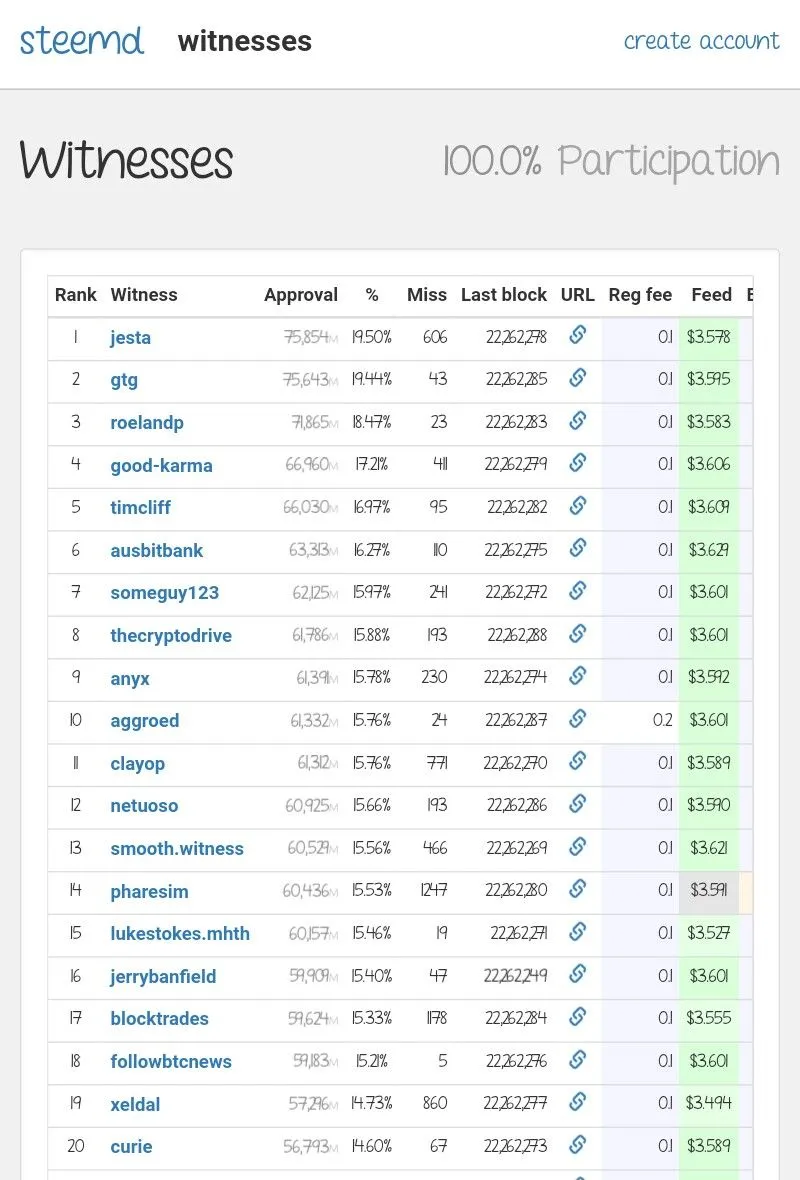Open the smooth.witness witness profile
The width and height of the screenshot is (800, 1180).
(177, 849)
